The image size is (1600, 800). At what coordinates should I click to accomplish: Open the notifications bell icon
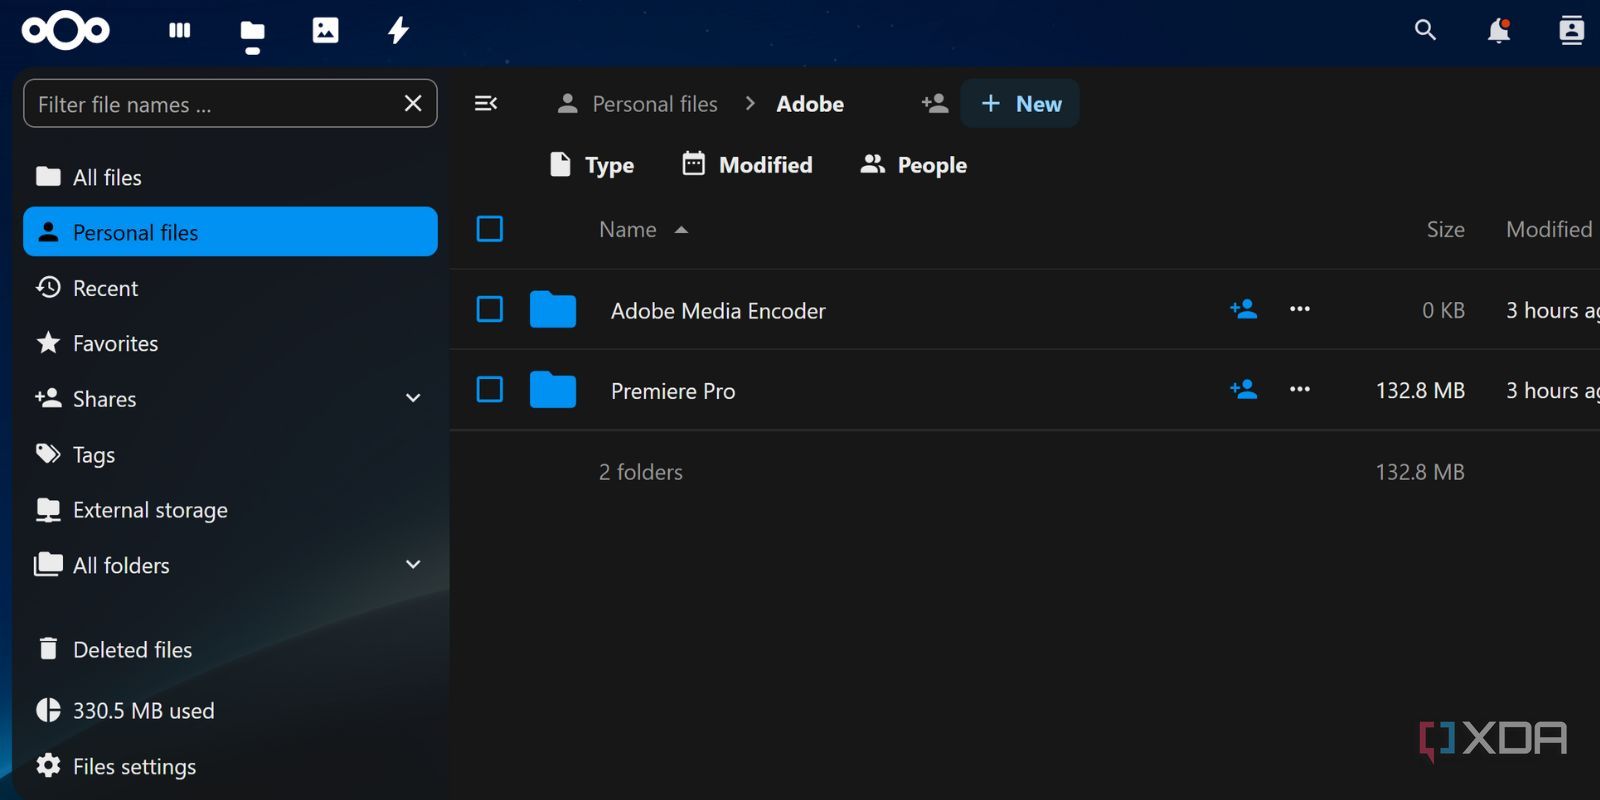click(1498, 31)
